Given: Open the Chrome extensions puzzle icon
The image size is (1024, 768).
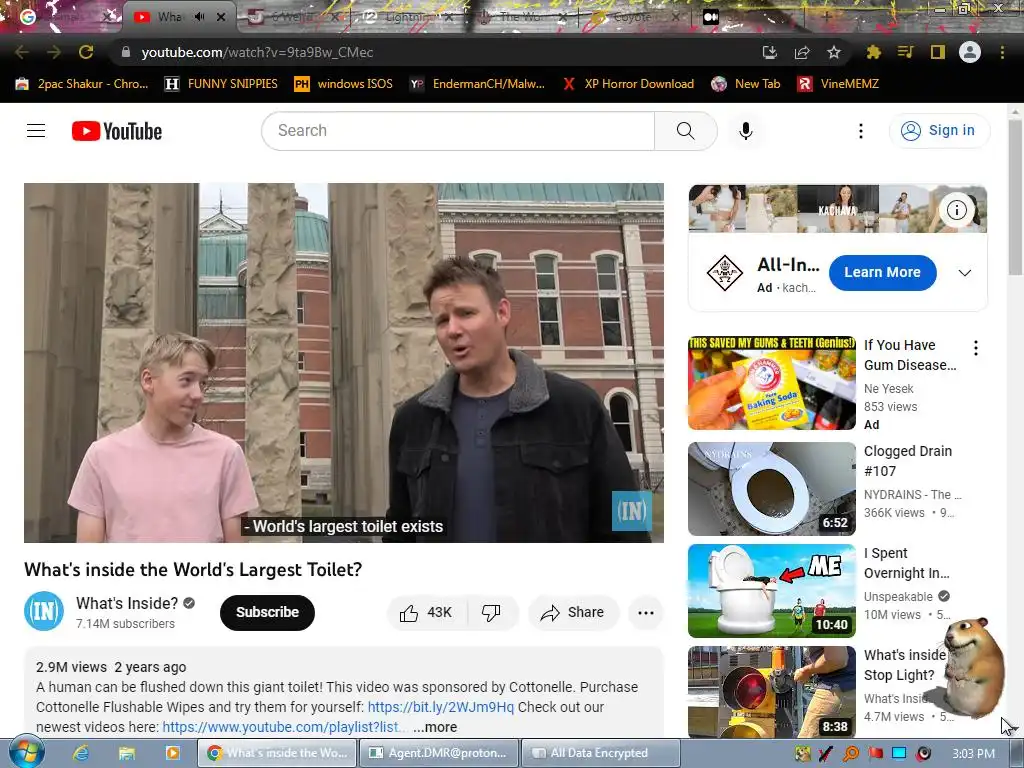Looking at the screenshot, I should [x=873, y=52].
